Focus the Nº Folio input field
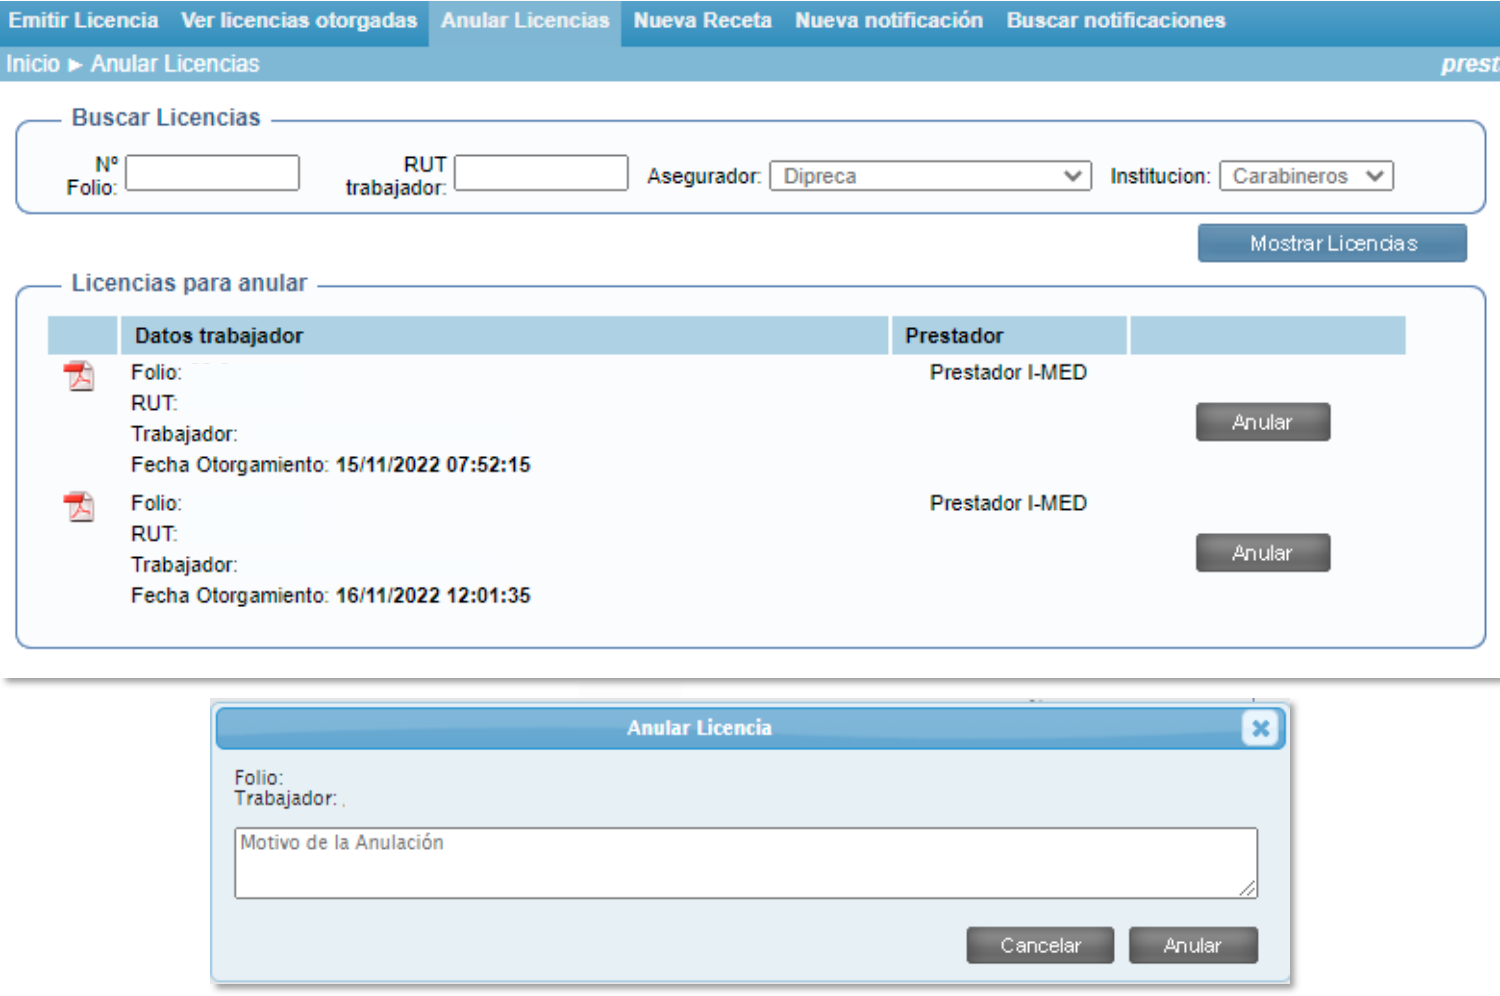 coord(212,173)
